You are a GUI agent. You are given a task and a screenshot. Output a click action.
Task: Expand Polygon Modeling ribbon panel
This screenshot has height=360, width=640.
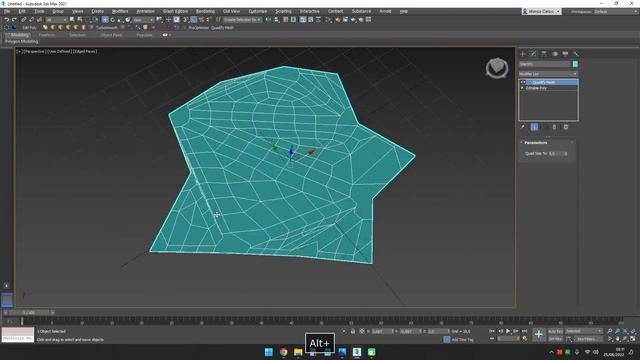(22, 42)
